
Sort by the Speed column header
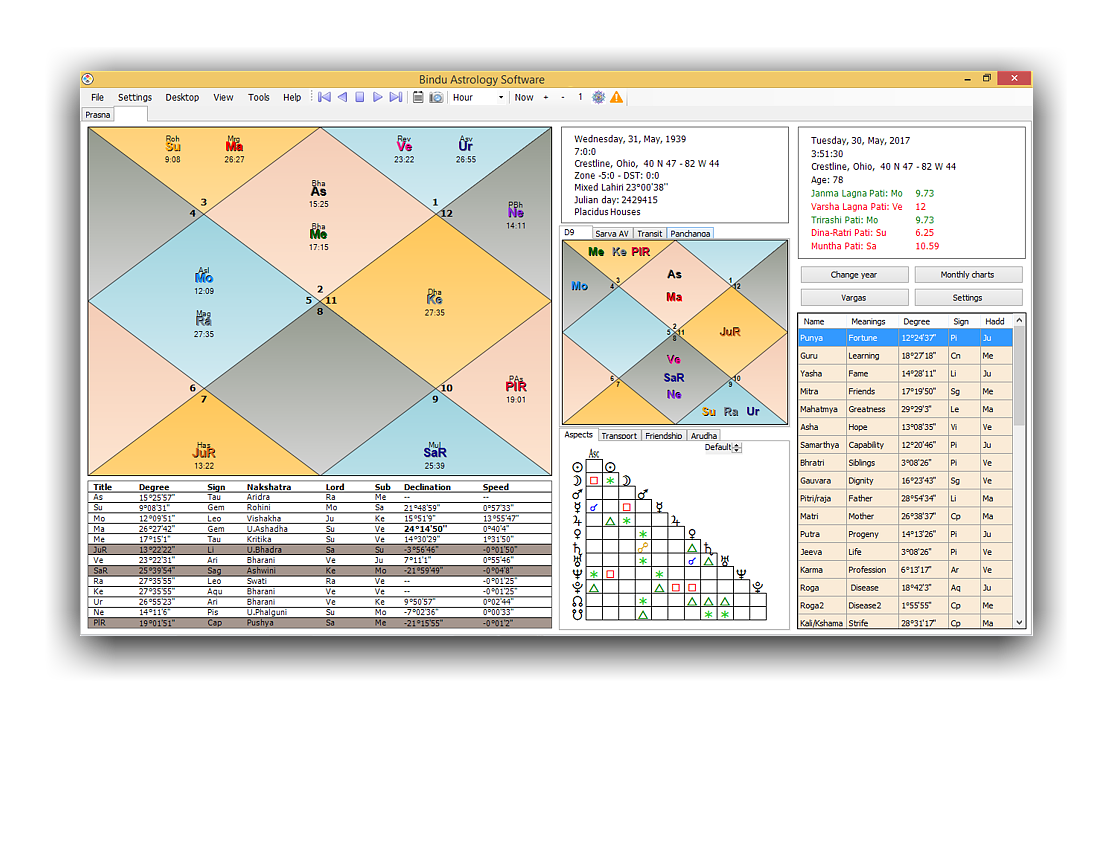click(x=496, y=487)
